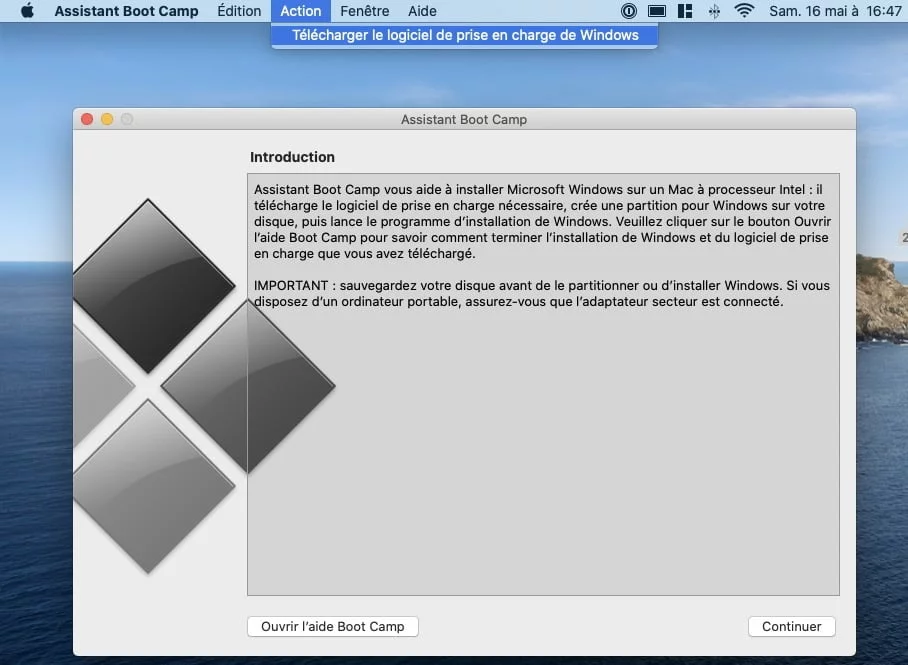
Task: Choose Télécharger le logiciel de prise en charge de Windows
Action: [464, 35]
